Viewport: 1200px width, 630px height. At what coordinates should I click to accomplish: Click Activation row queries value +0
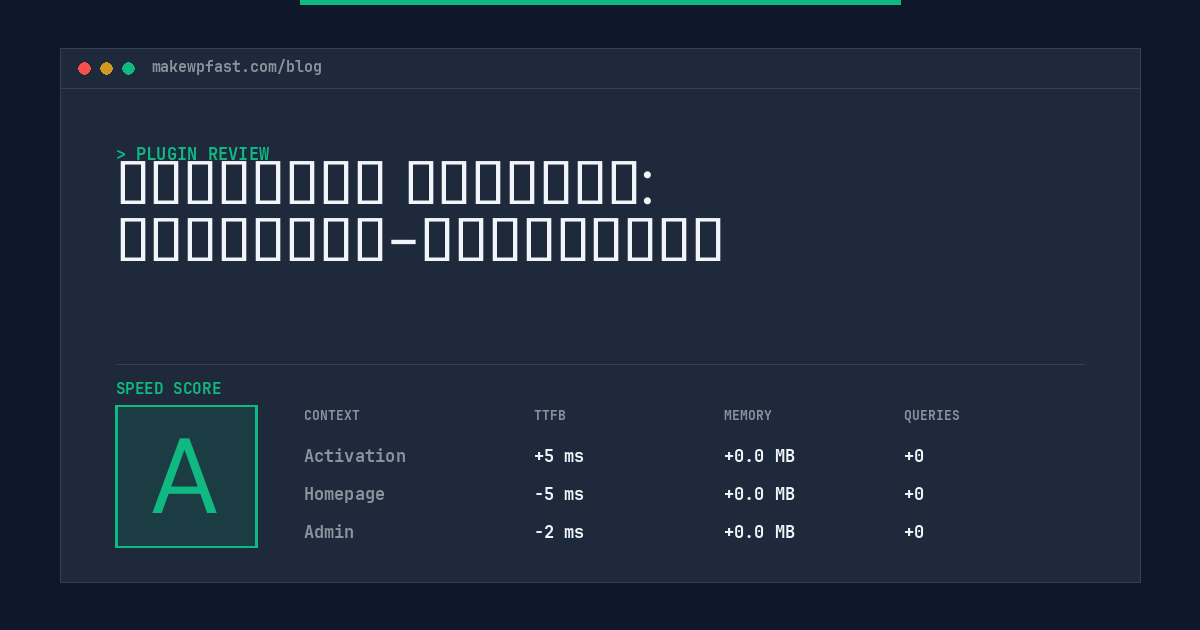click(914, 456)
